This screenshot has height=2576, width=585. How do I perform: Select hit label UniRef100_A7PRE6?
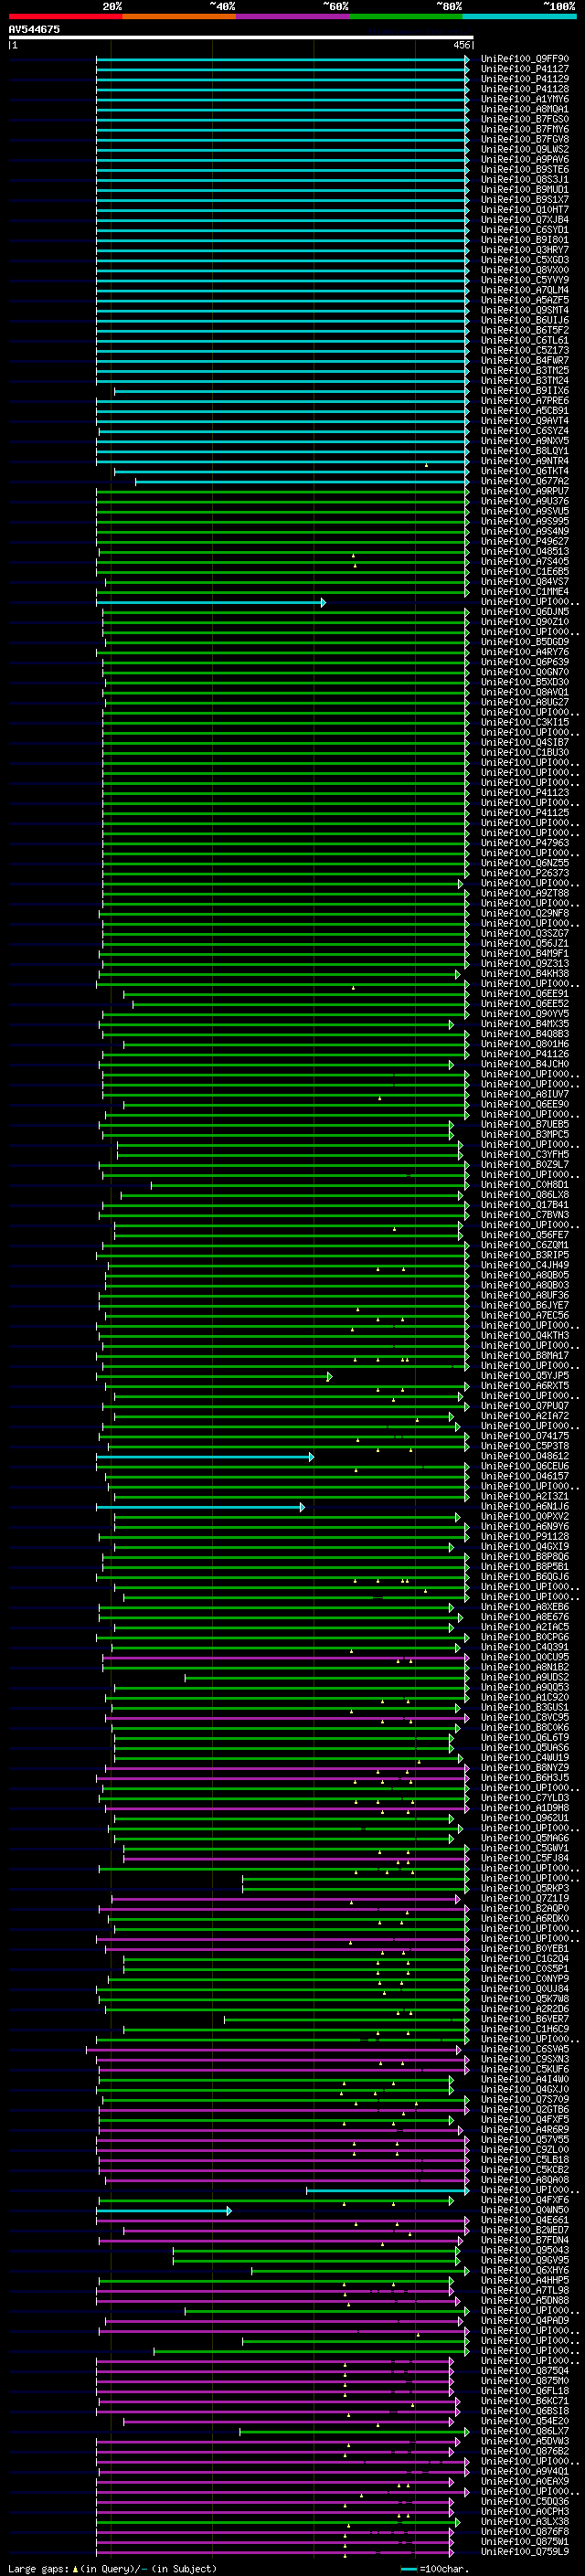pyautogui.click(x=524, y=401)
